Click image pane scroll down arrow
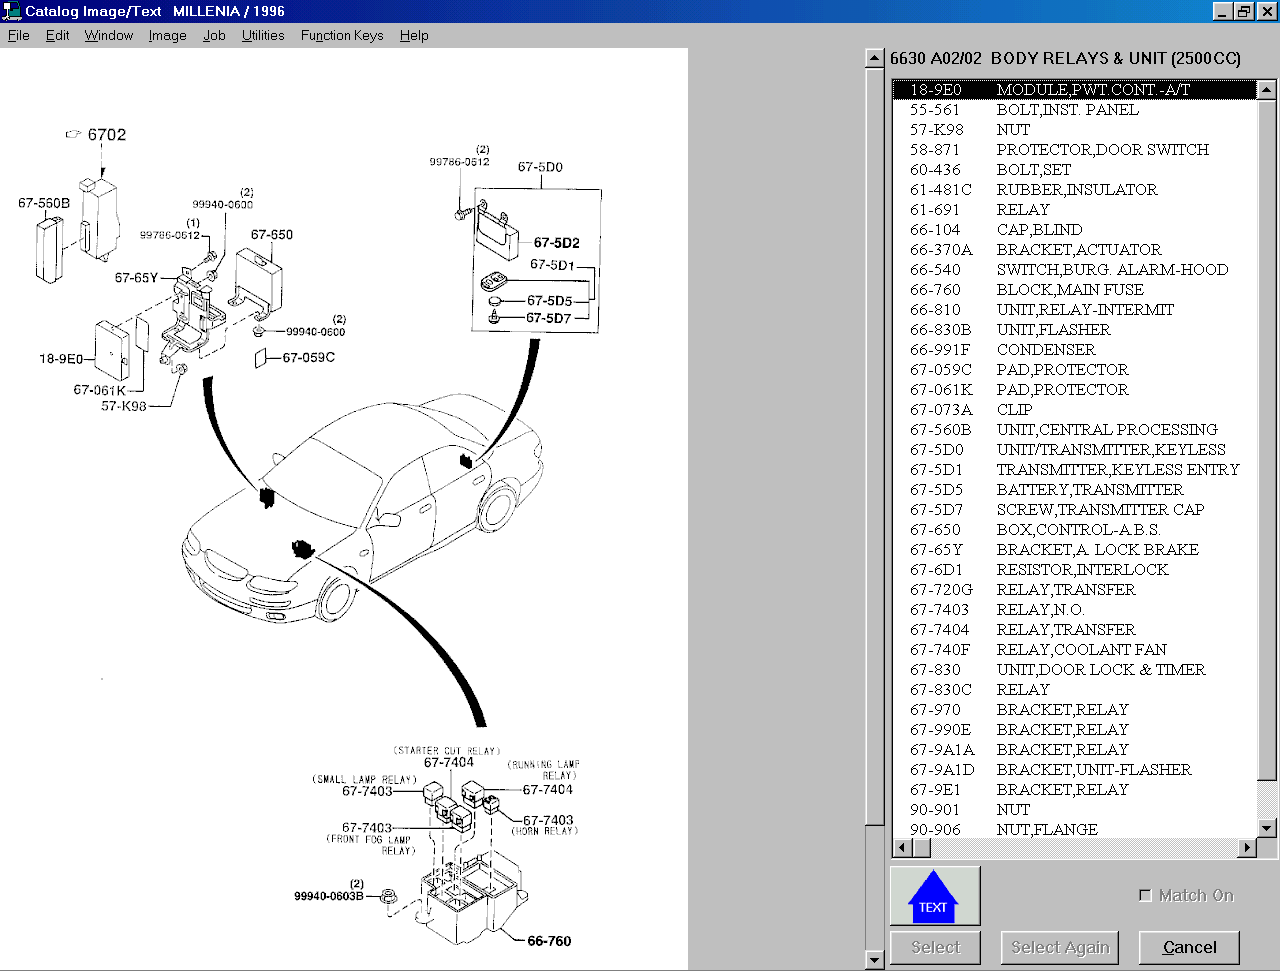Viewport: 1280px width, 971px height. 874,960
